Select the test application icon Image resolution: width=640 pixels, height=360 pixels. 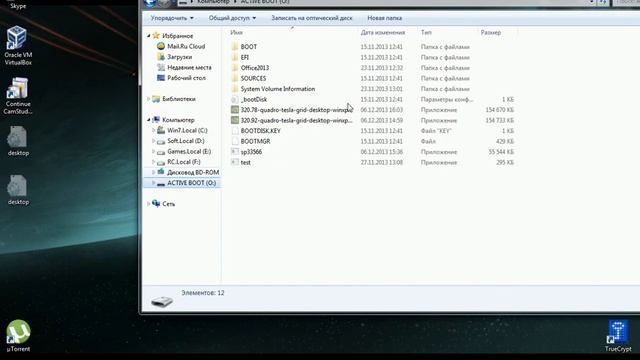click(x=235, y=162)
